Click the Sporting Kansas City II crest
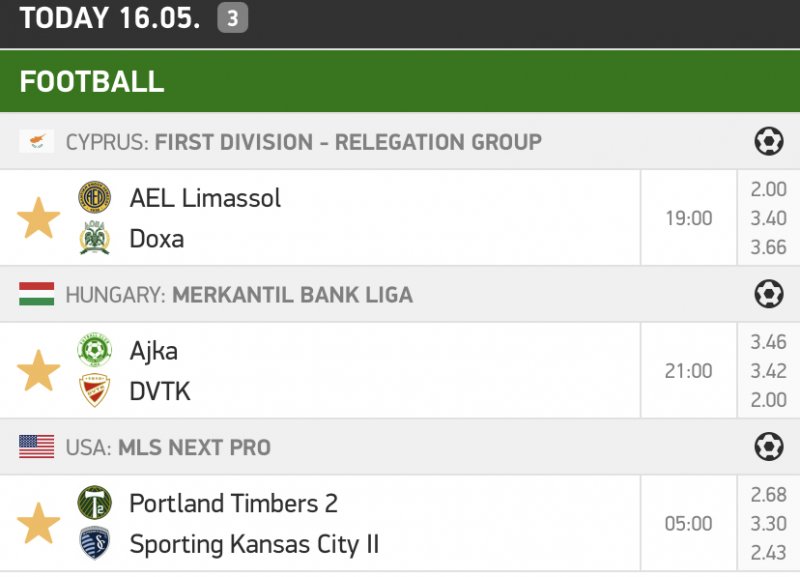This screenshot has width=800, height=577. click(95, 544)
